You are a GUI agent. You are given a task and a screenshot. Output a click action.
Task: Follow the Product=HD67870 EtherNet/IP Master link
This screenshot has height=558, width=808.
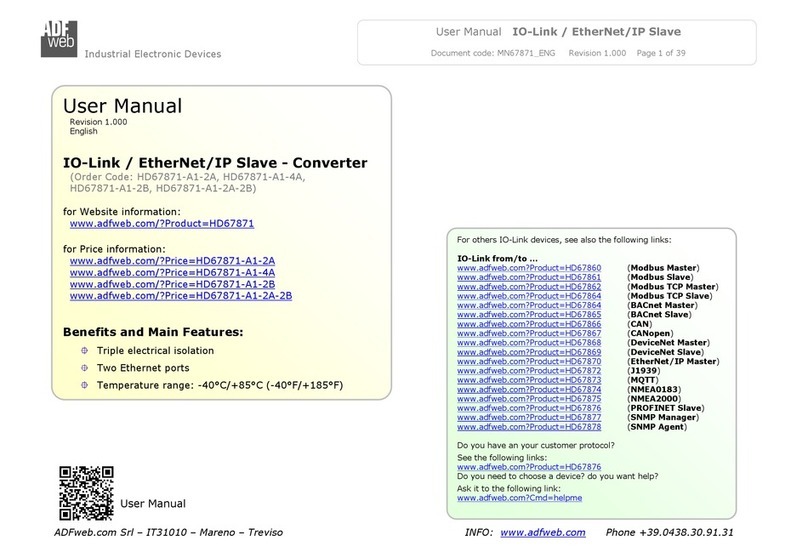pyautogui.click(x=529, y=361)
